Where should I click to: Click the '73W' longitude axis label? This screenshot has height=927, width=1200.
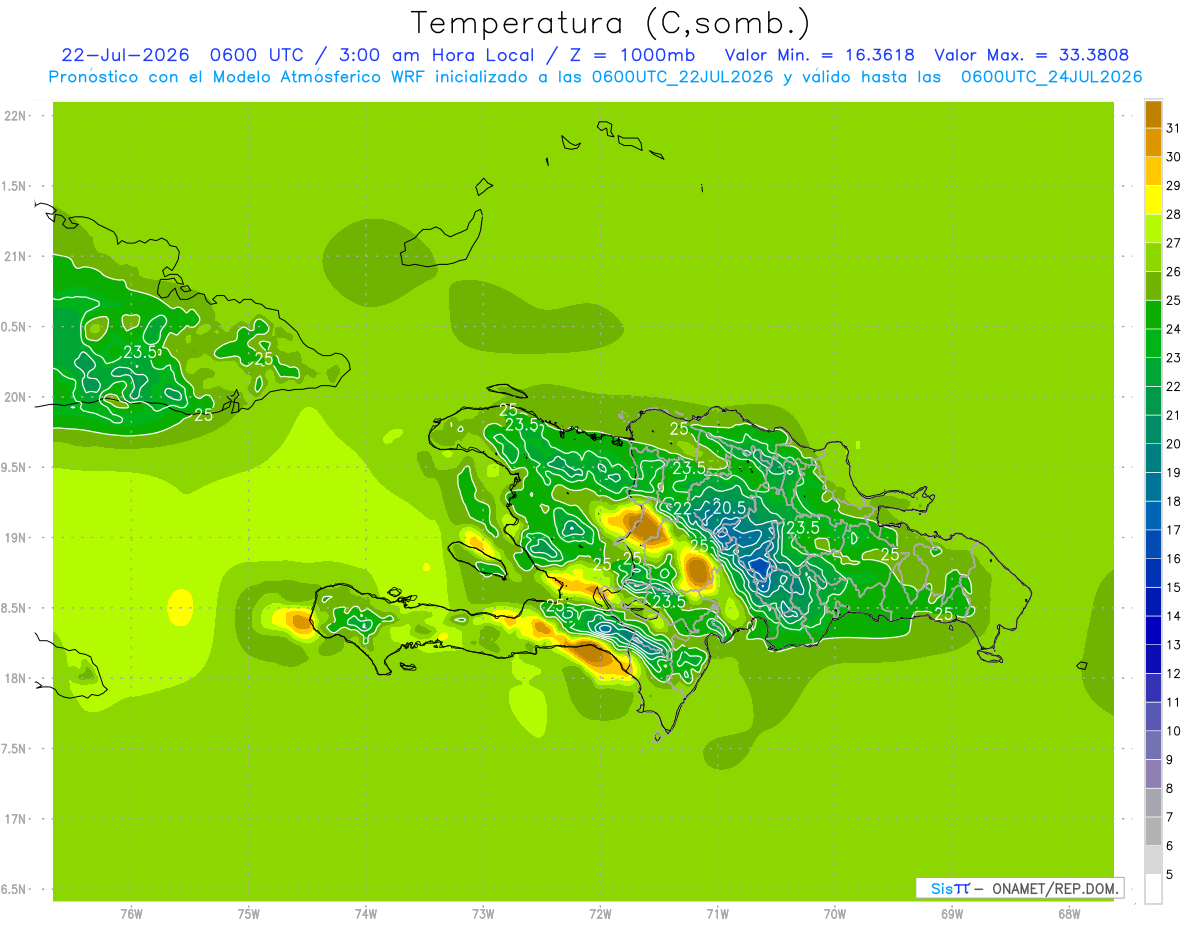pyautogui.click(x=483, y=913)
